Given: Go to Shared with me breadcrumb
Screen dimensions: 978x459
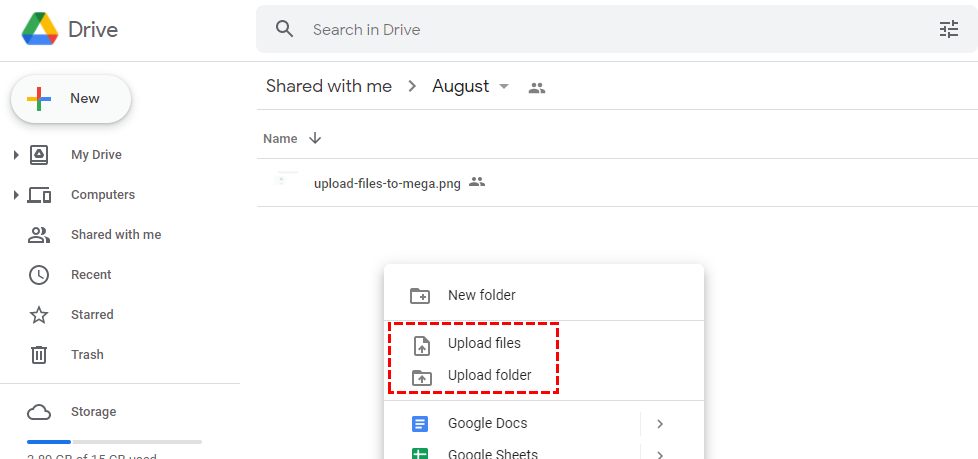Looking at the screenshot, I should (328, 87).
